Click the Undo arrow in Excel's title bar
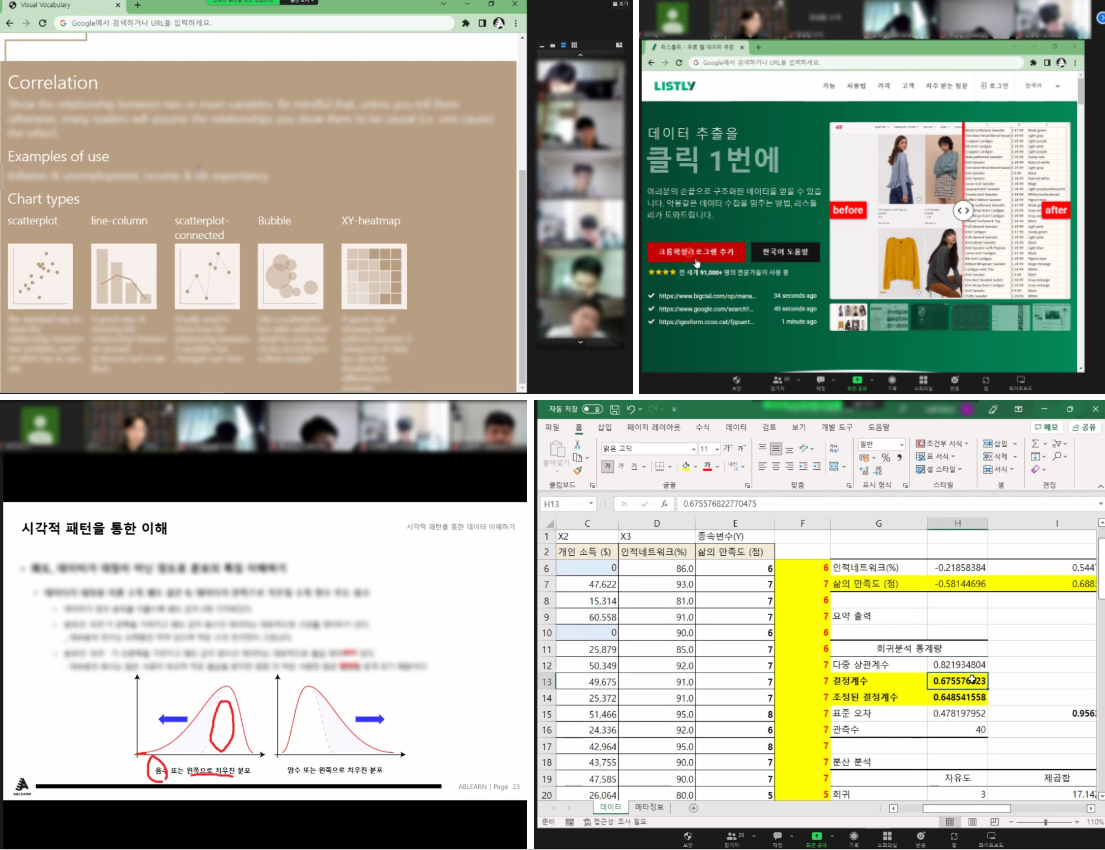The width and height of the screenshot is (1105, 850). pyautogui.click(x=631, y=409)
